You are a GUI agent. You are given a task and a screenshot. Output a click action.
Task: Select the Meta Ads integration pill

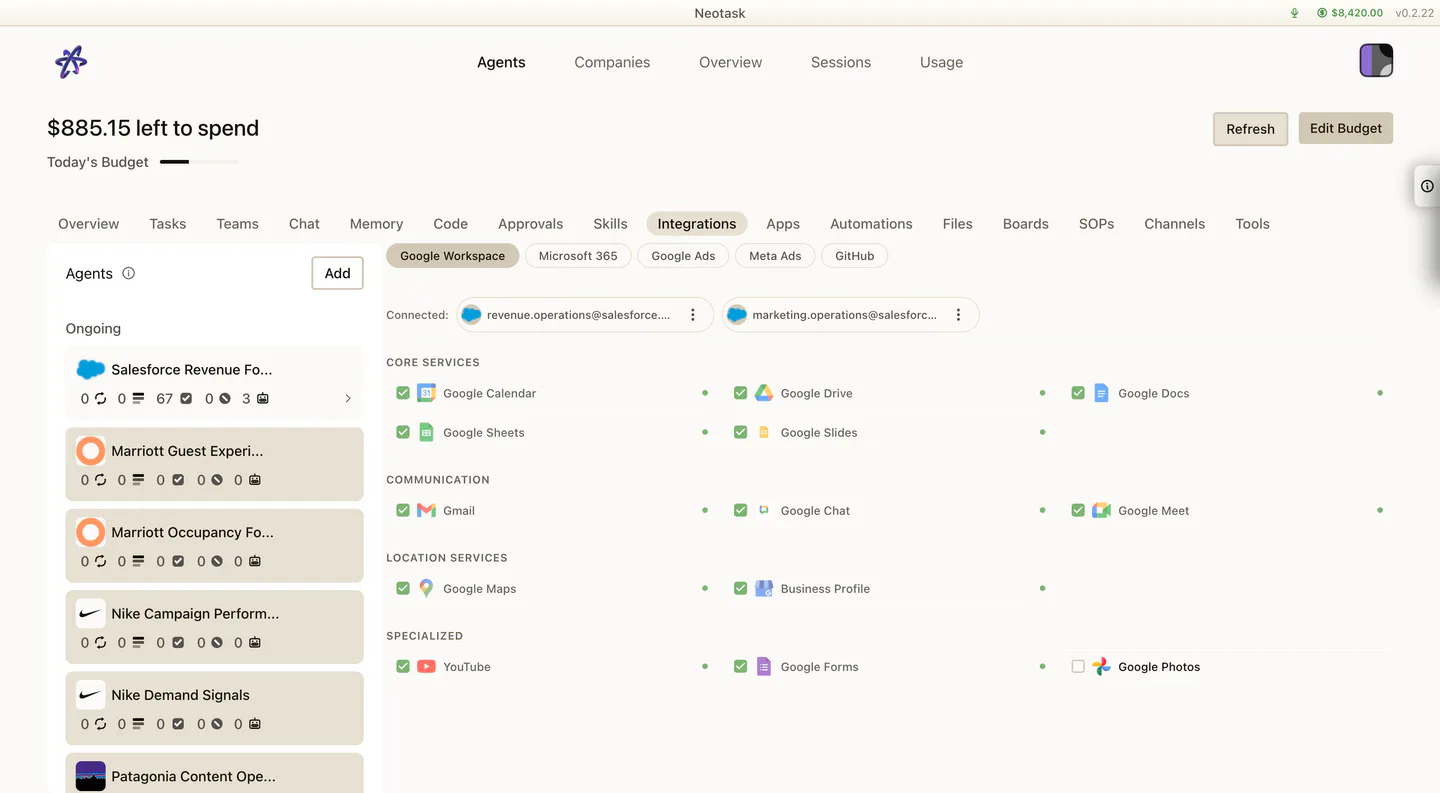(775, 256)
